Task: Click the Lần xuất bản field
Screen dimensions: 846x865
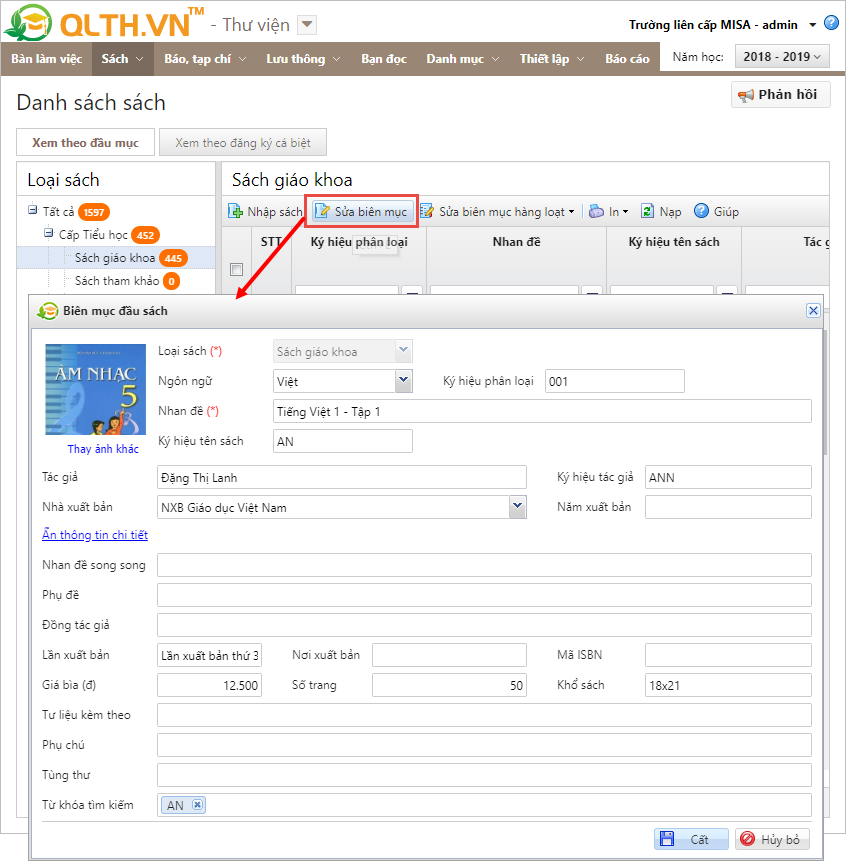Action: point(210,655)
